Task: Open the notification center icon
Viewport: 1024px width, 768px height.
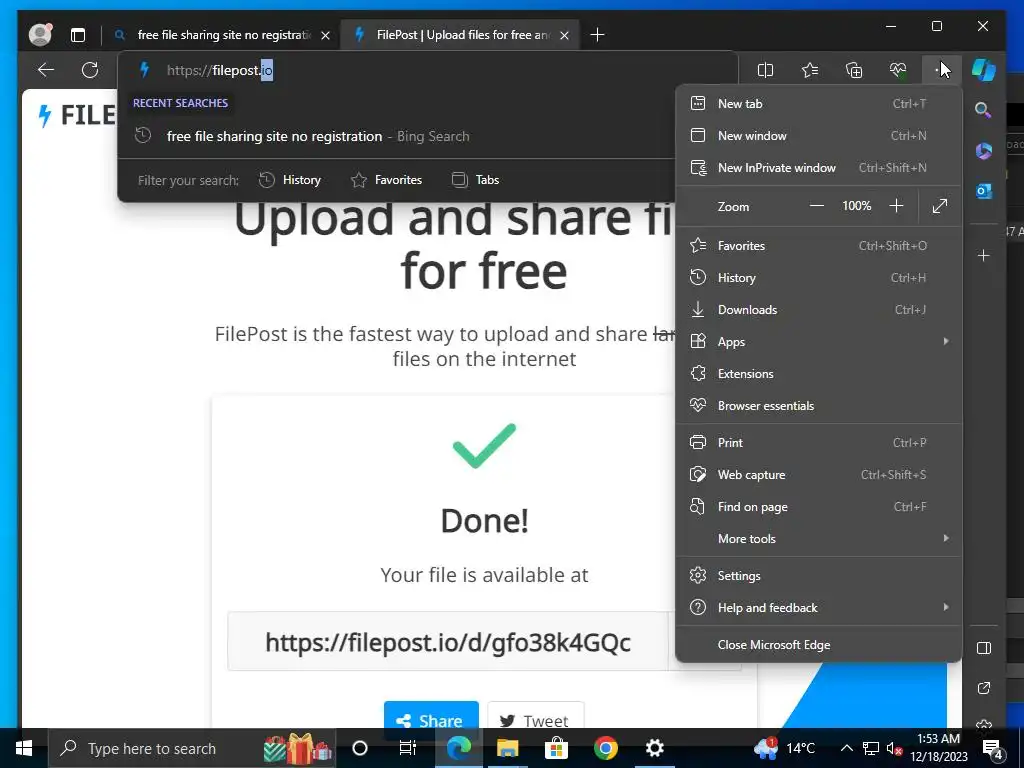Action: [x=993, y=749]
